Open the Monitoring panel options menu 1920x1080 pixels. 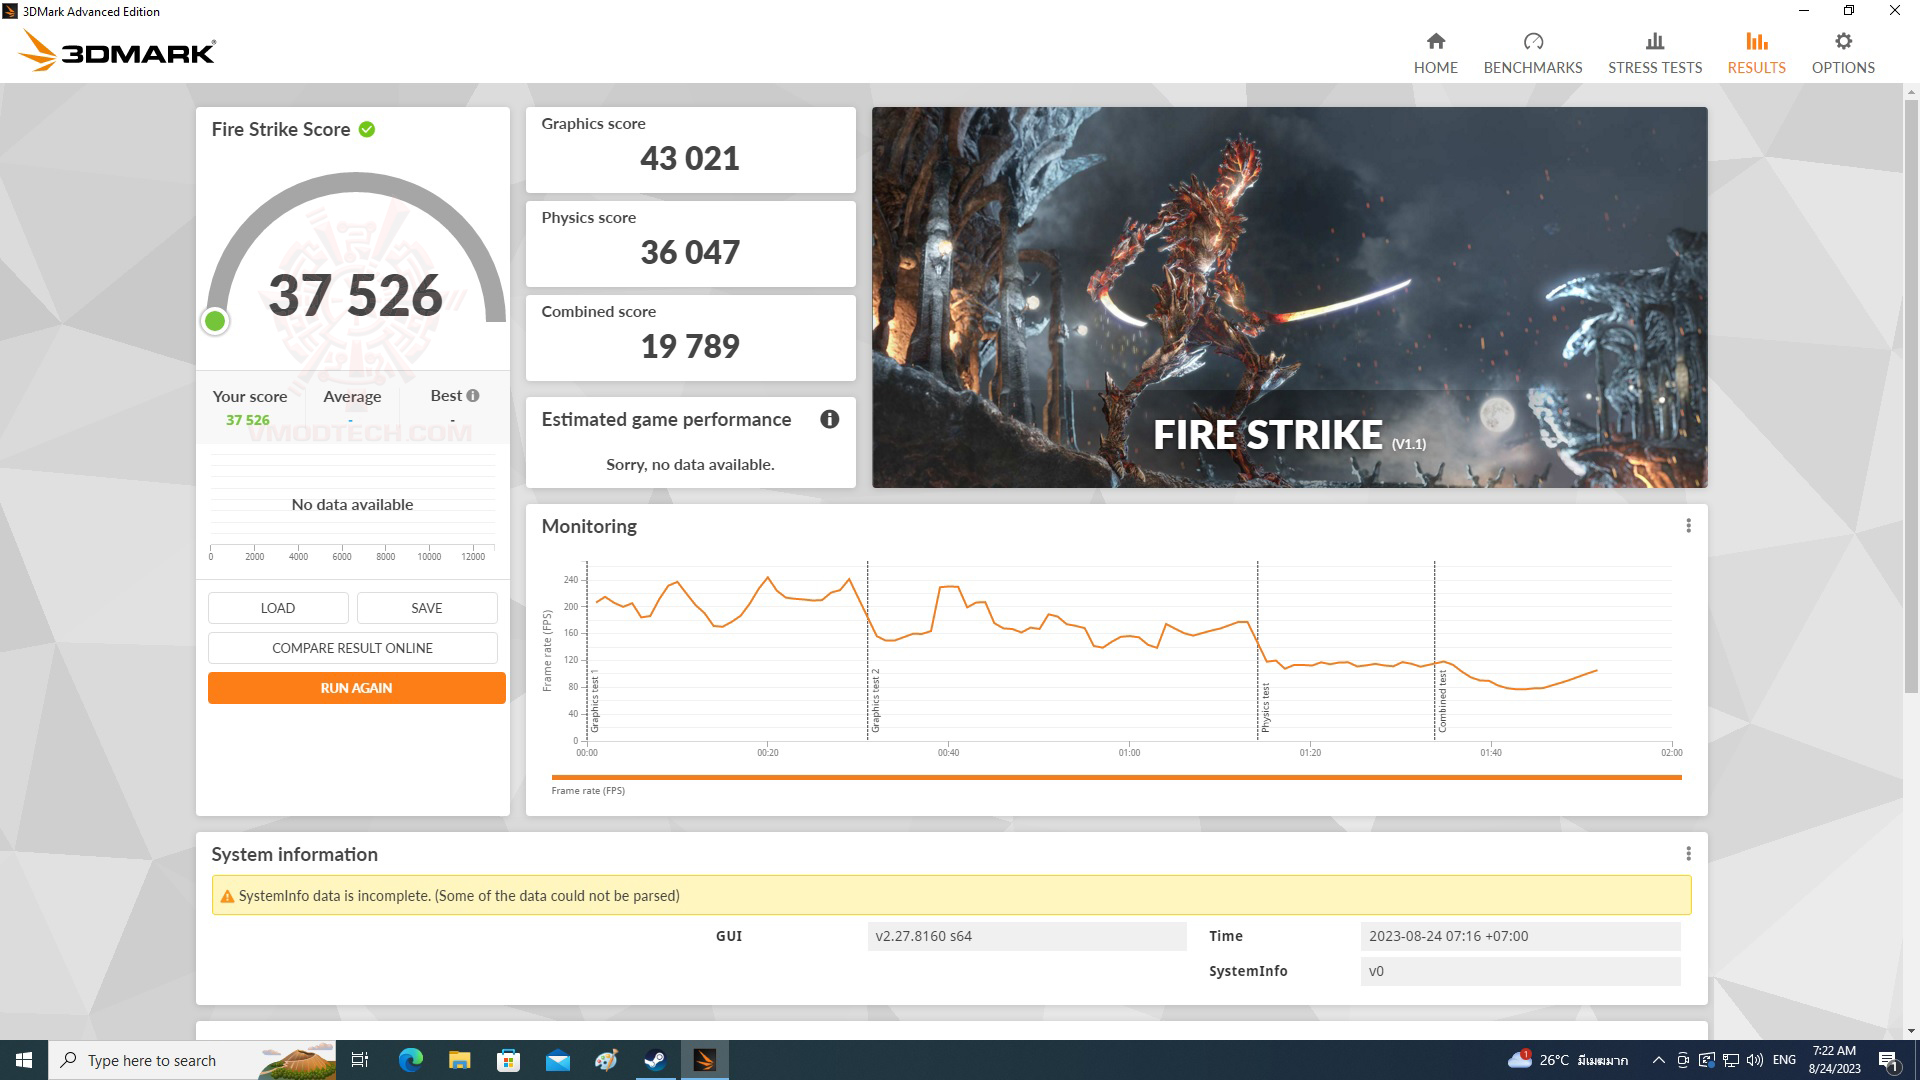point(1690,524)
